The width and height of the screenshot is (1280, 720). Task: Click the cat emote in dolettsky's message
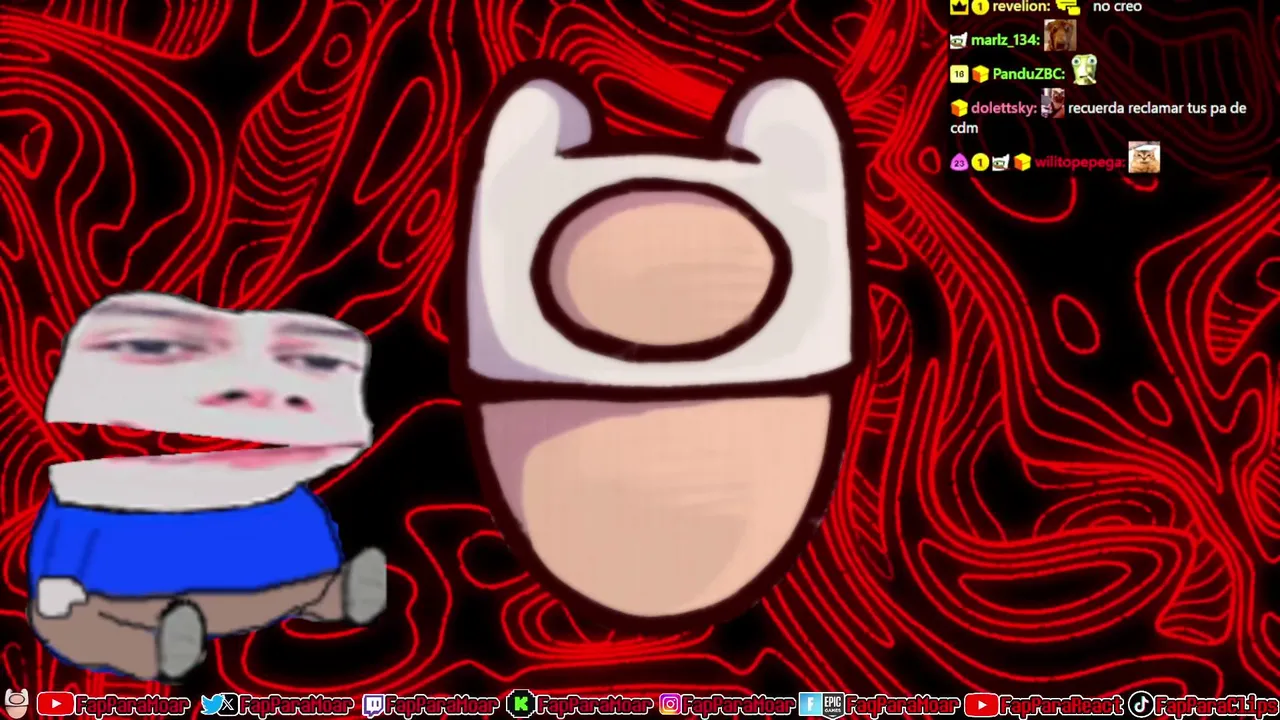(1052, 104)
